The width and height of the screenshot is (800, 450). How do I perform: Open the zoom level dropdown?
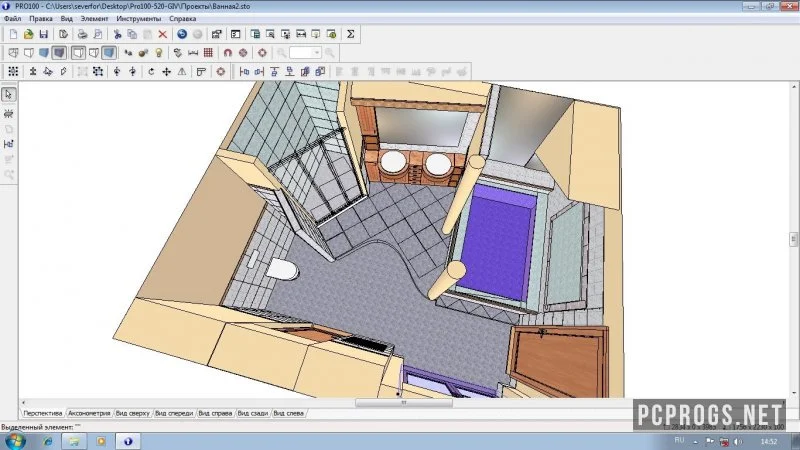316,53
